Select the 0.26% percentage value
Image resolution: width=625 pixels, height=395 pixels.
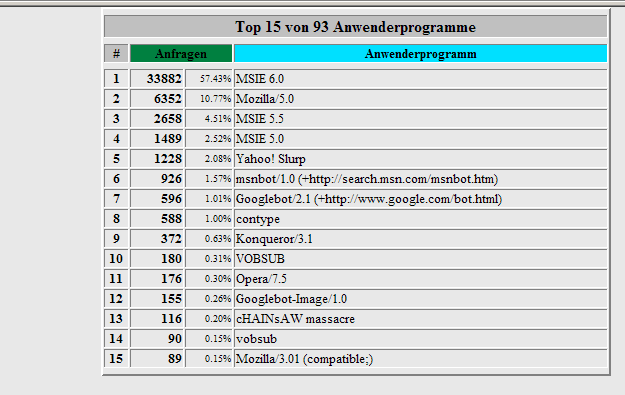[218, 299]
